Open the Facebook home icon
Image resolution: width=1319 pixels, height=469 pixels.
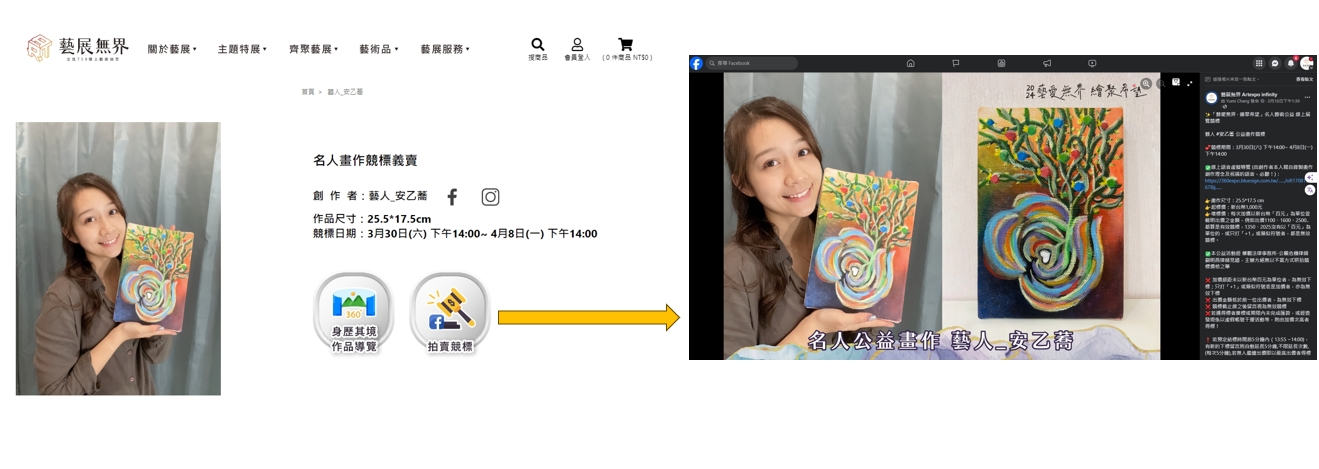(x=910, y=63)
